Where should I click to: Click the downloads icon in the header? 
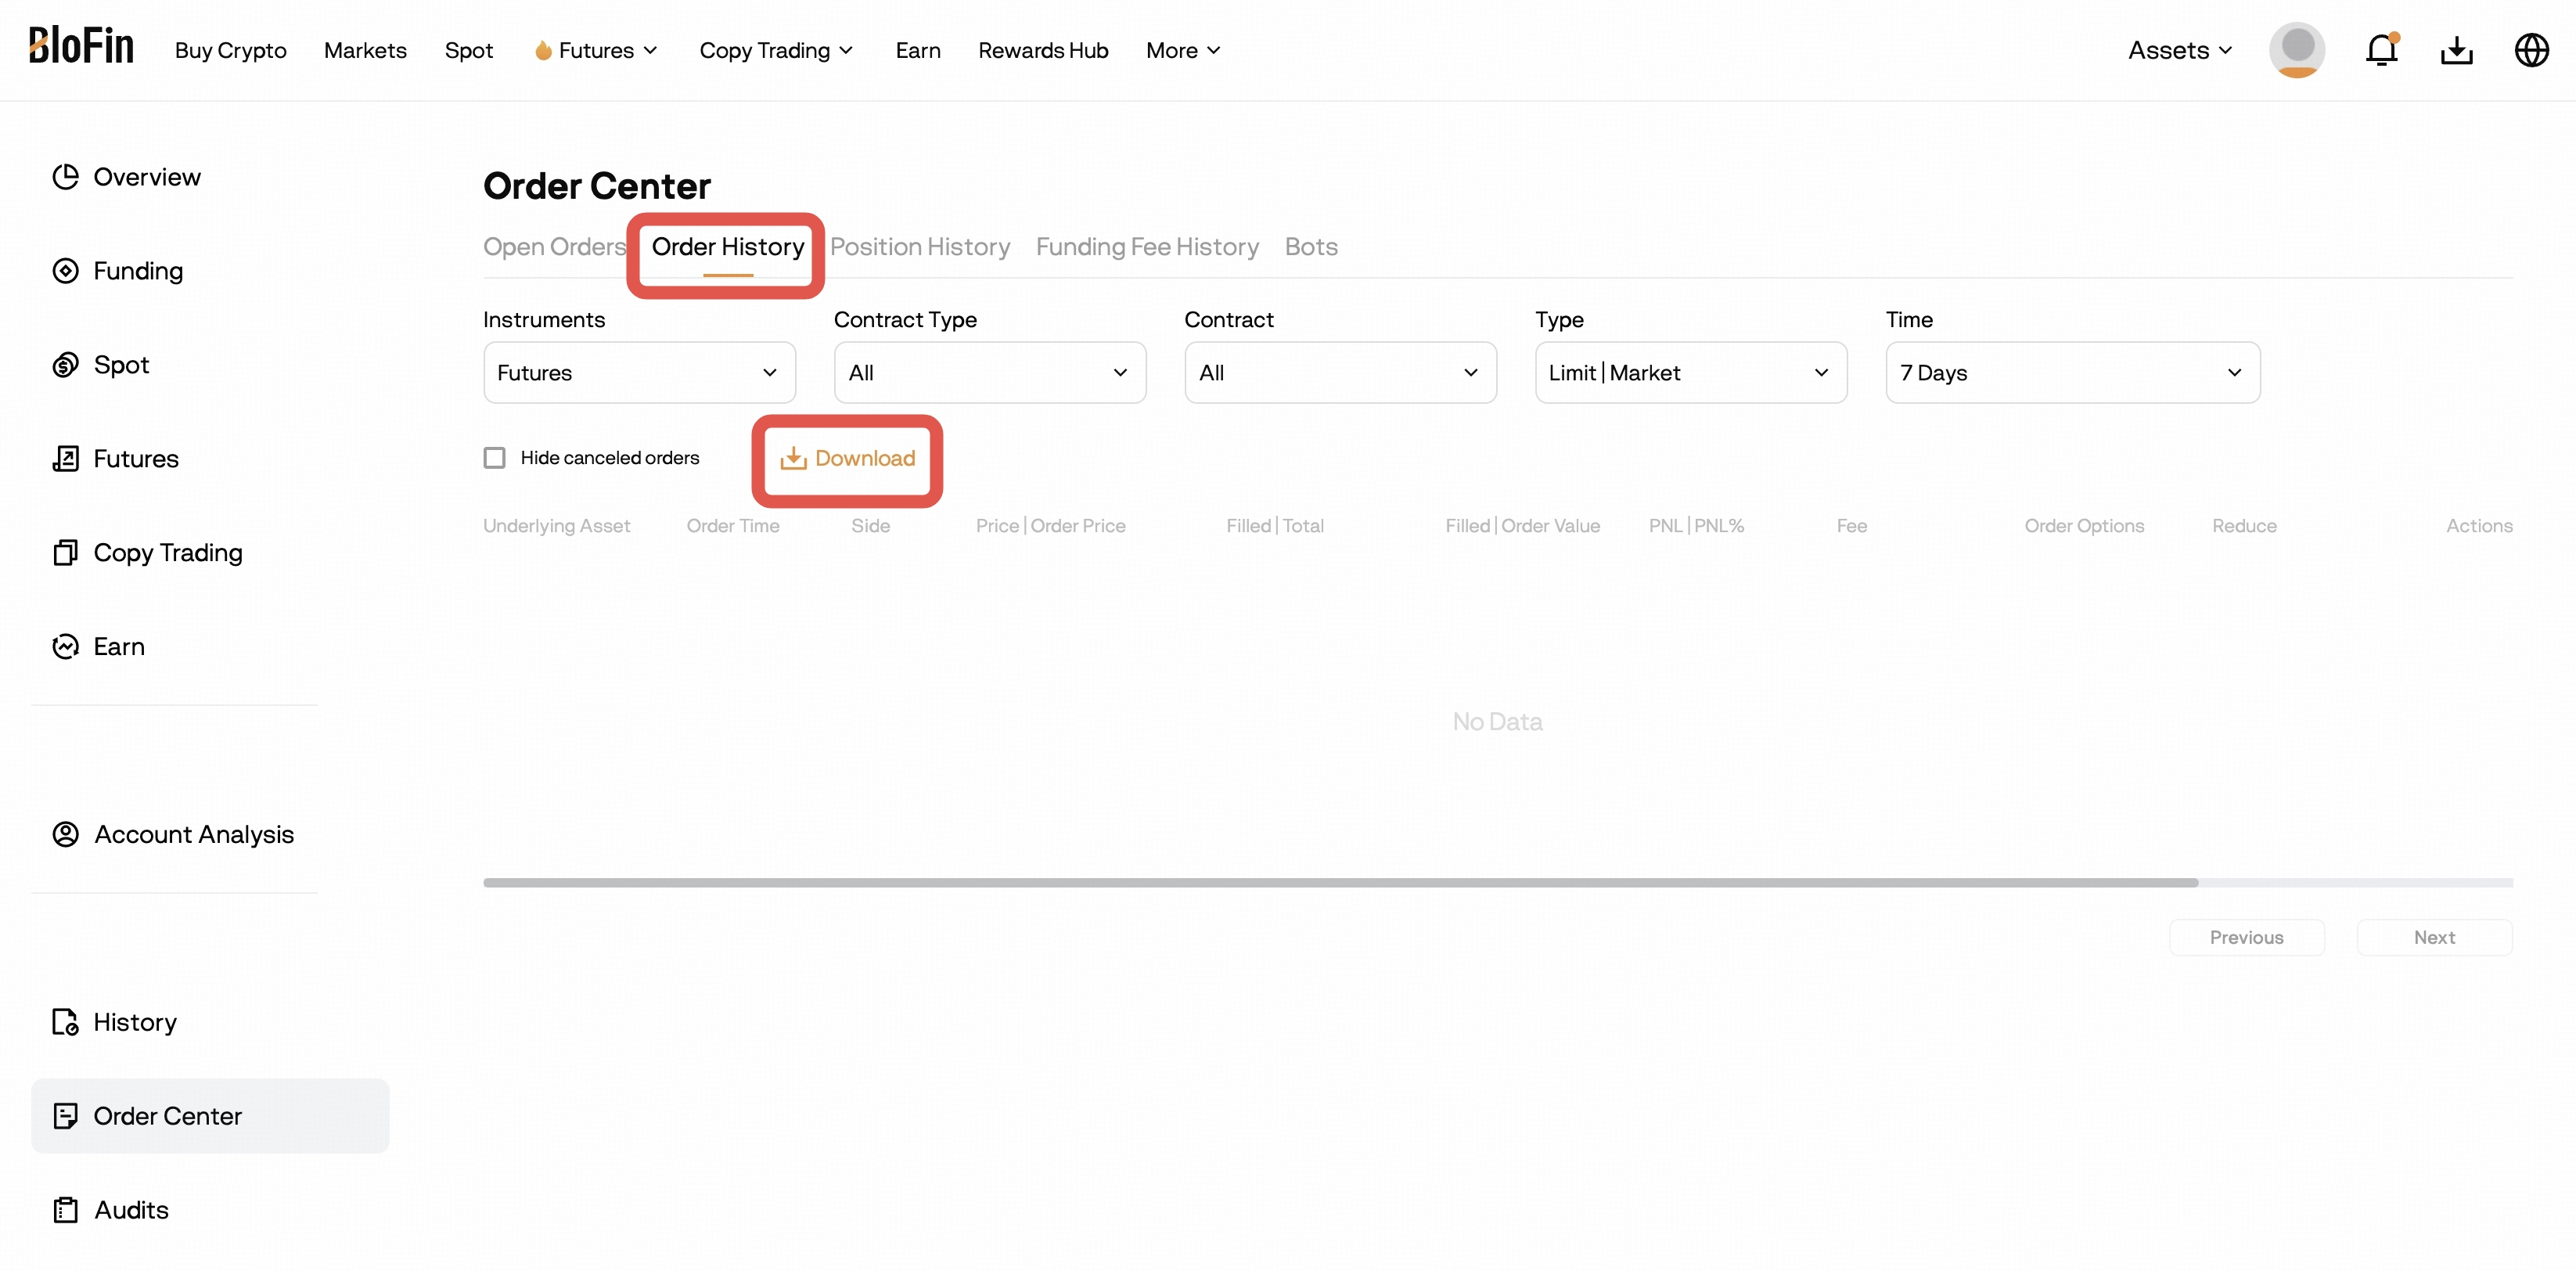click(x=2457, y=49)
